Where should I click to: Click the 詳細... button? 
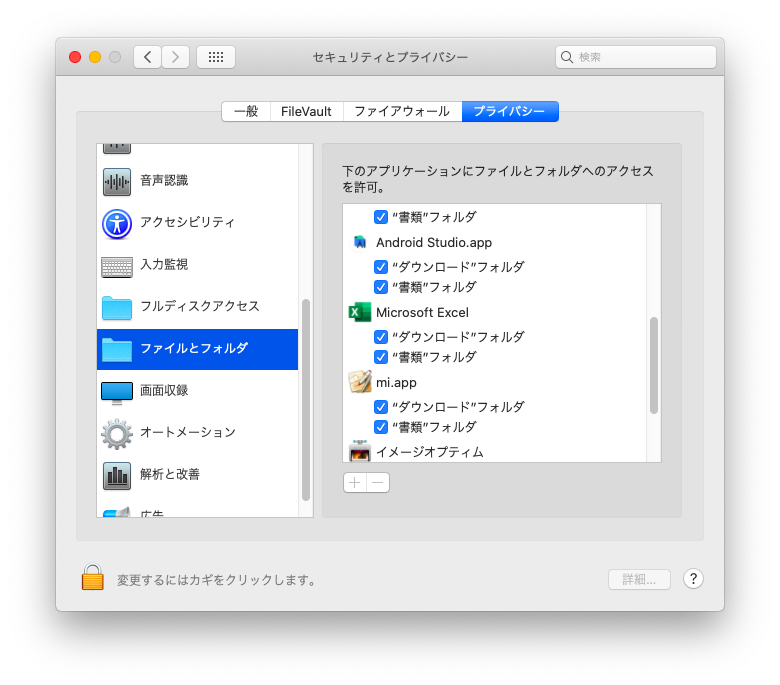(639, 579)
